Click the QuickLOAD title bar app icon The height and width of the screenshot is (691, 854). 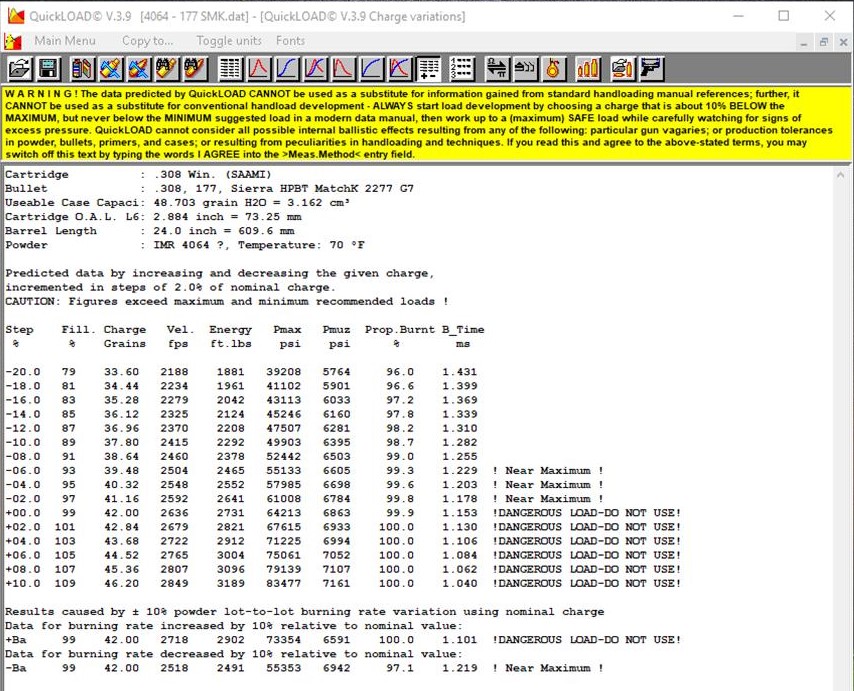[16, 16]
